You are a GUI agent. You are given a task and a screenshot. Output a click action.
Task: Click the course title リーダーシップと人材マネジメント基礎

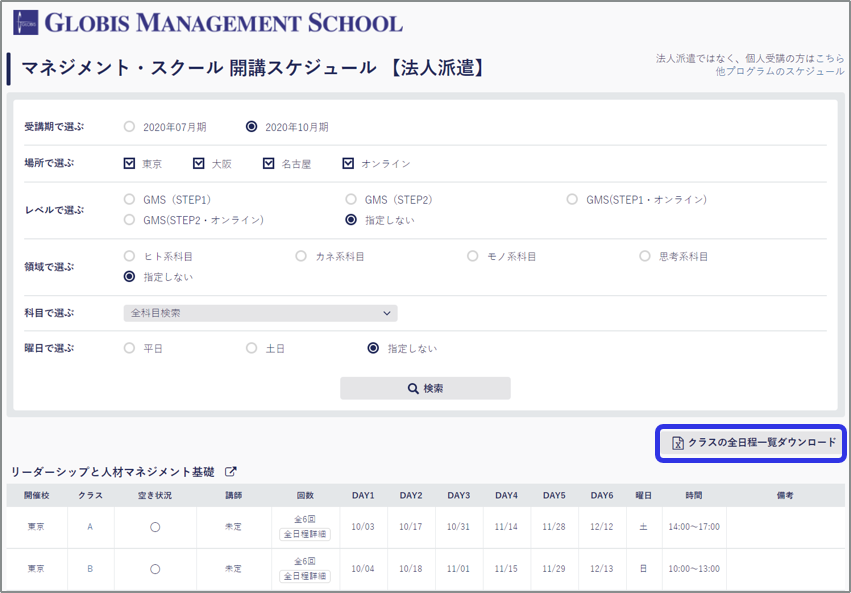coord(113,472)
